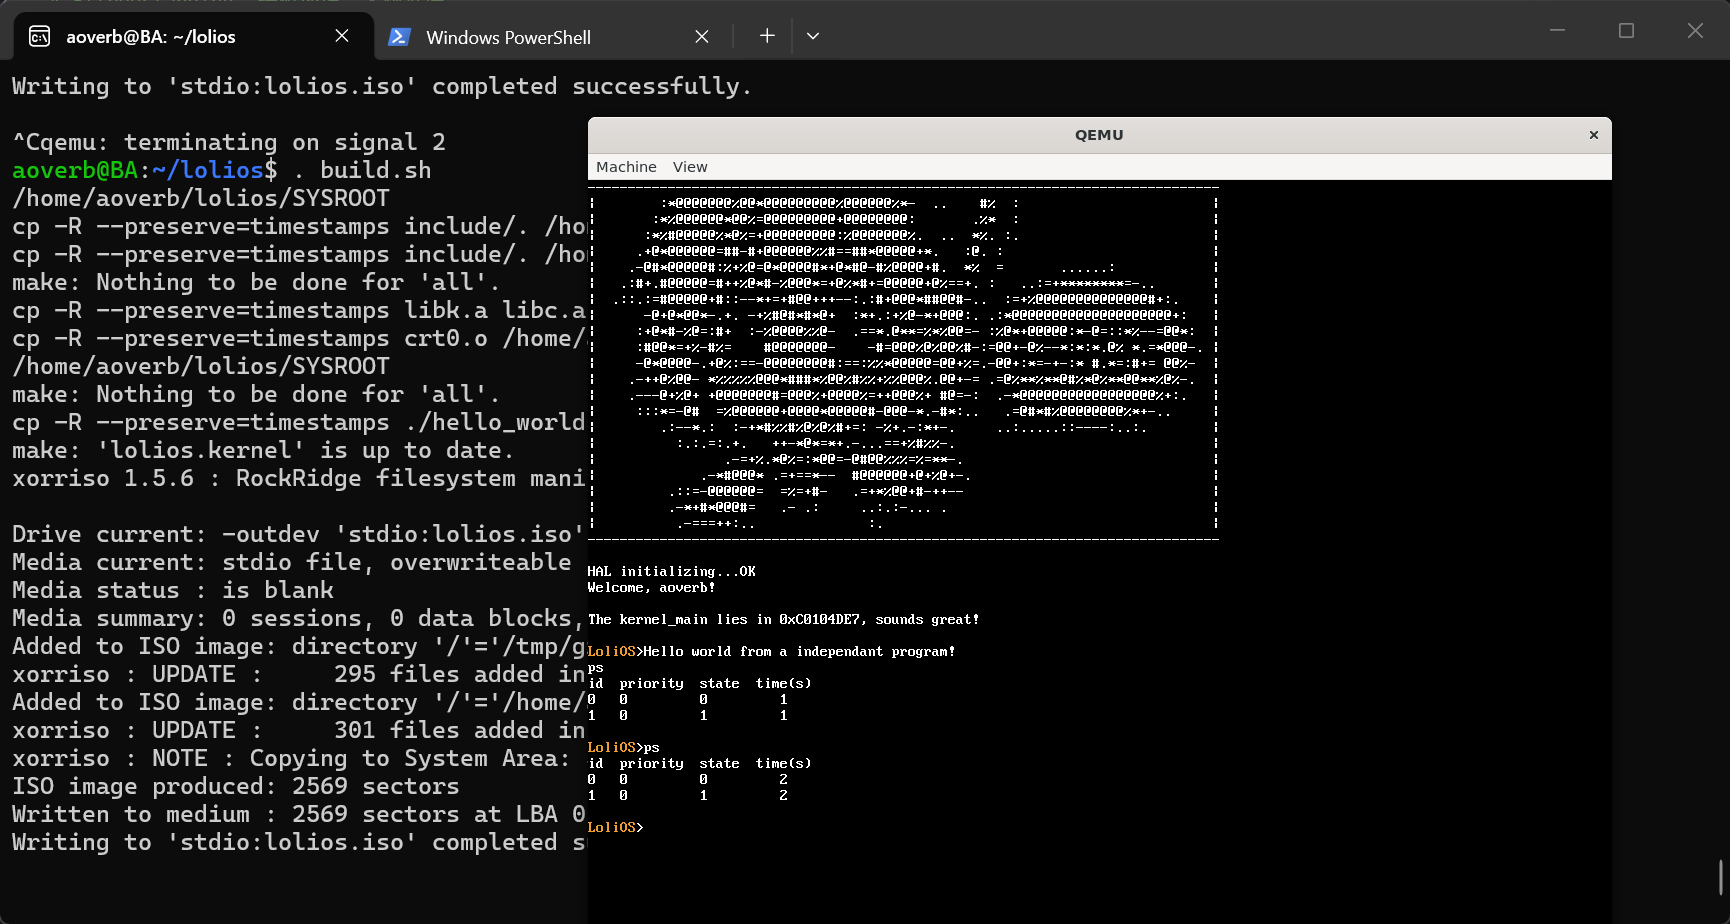This screenshot has height=924, width=1730.
Task: Open the View menu in QEMU
Action: point(690,167)
